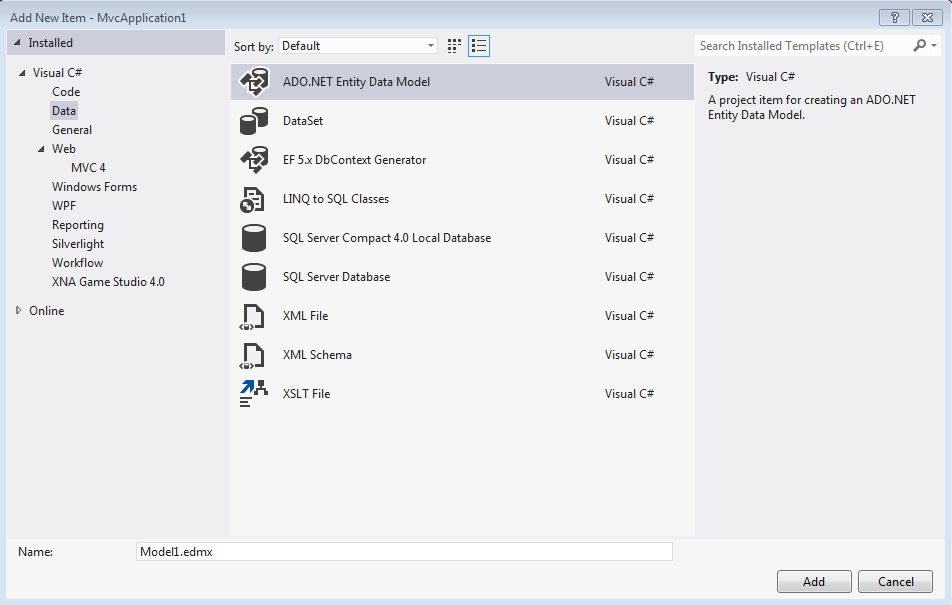952x605 pixels.
Task: Select the EF 5.x DbContext Generator icon
Action: tap(253, 159)
